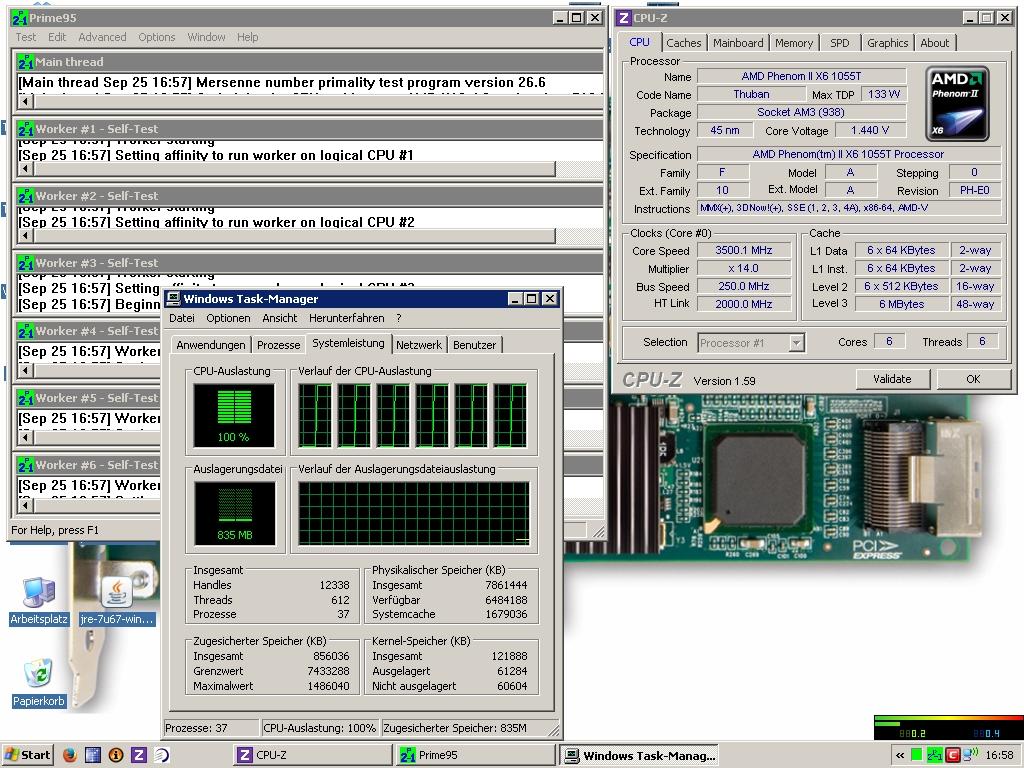Screen dimensions: 1024x768
Task: Click the AMD Phenom II logo in CPU-Z
Action: click(957, 104)
